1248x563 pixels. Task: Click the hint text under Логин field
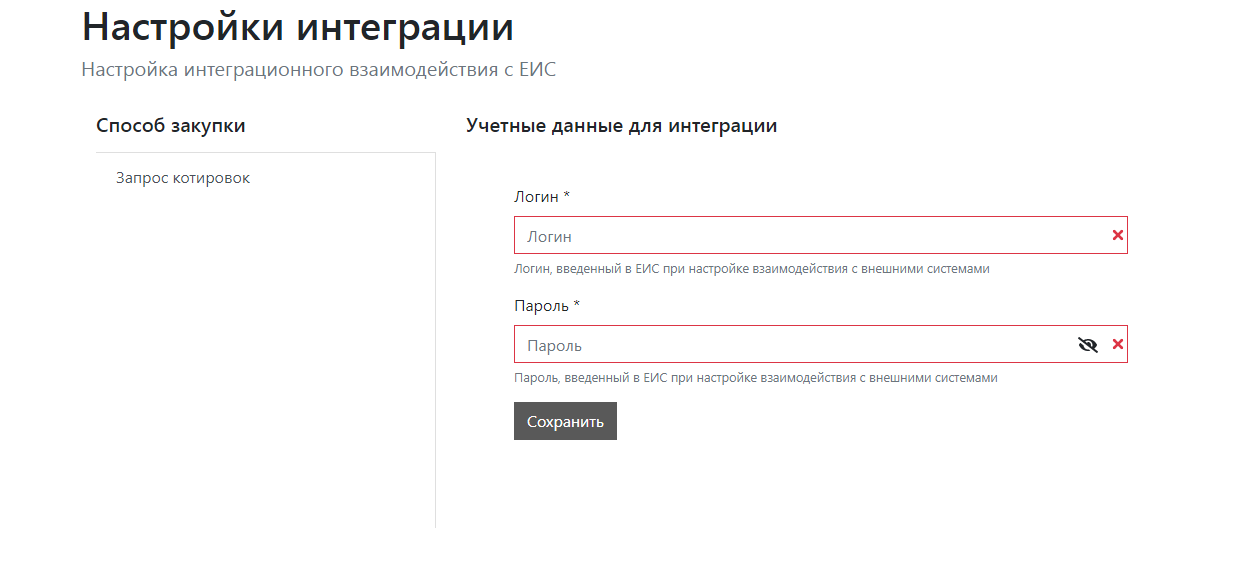[751, 269]
